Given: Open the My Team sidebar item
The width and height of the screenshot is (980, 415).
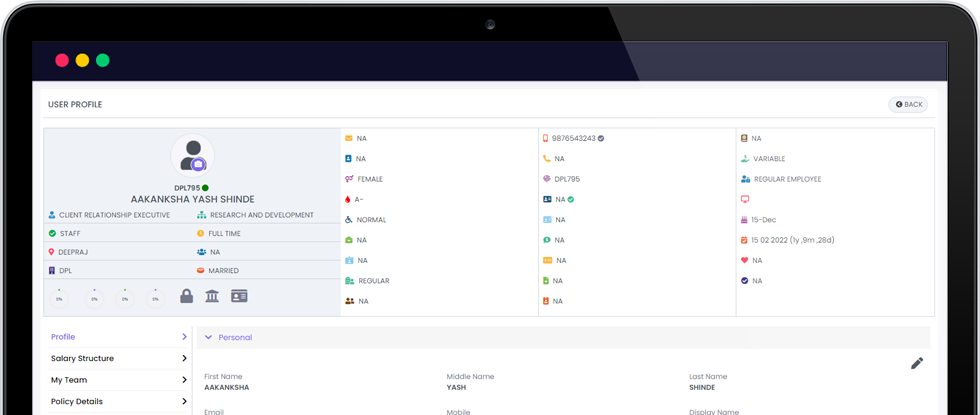Looking at the screenshot, I should (69, 380).
